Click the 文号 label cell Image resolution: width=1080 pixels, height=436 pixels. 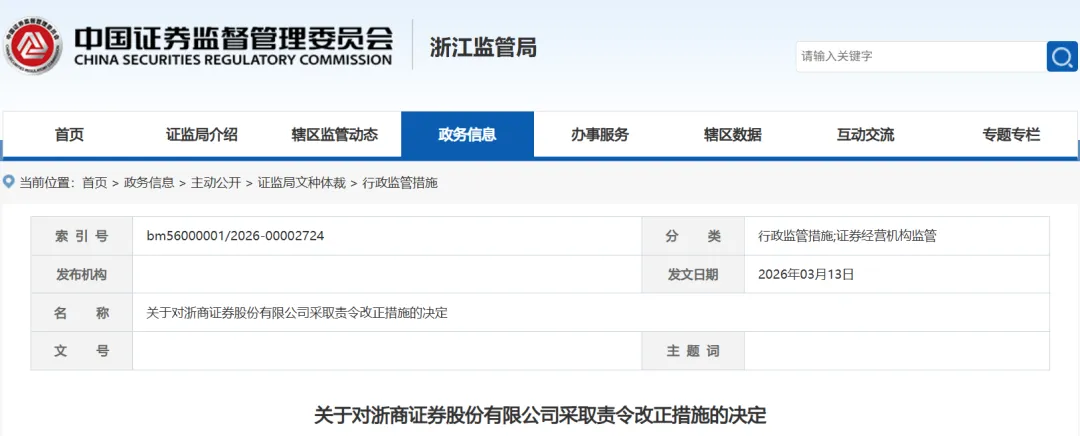[x=81, y=351]
